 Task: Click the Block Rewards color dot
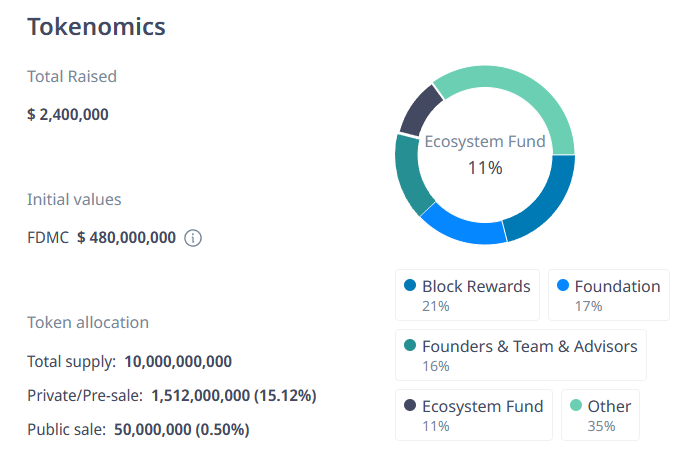tap(410, 287)
